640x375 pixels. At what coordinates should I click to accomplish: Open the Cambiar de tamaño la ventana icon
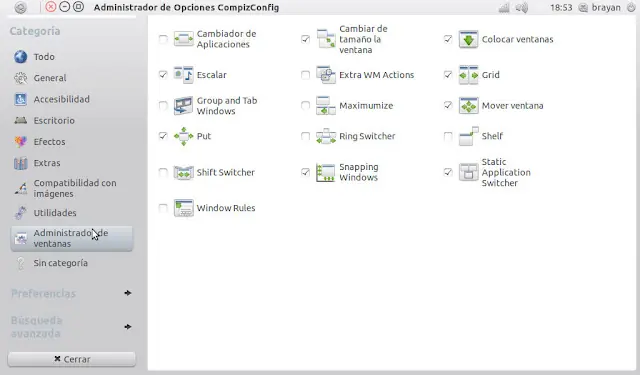(326, 39)
